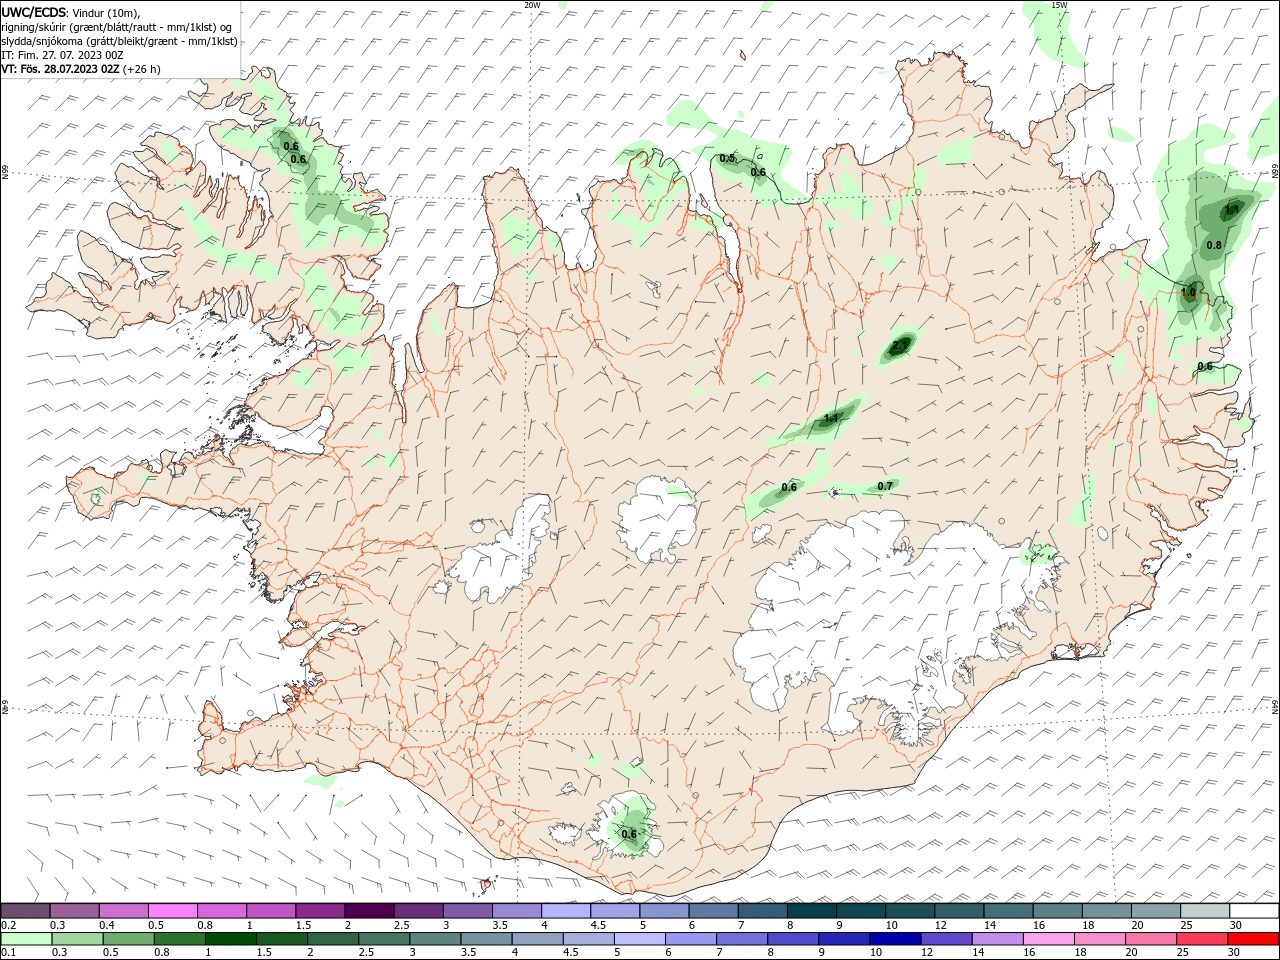Select the periwinkle 4 swatch in top legend row
This screenshot has height=960, width=1280.
tap(566, 911)
